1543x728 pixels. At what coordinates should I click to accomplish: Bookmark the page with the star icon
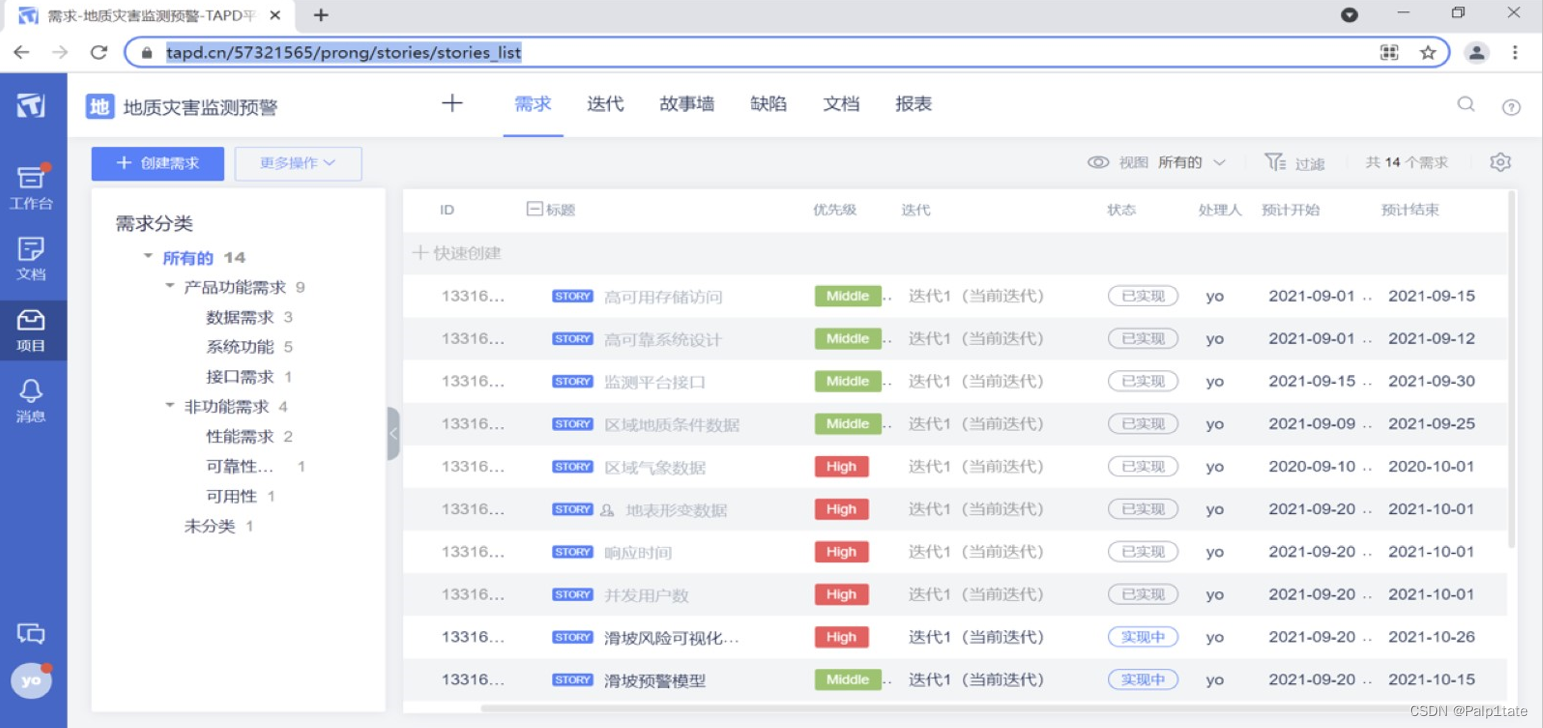coord(1428,52)
